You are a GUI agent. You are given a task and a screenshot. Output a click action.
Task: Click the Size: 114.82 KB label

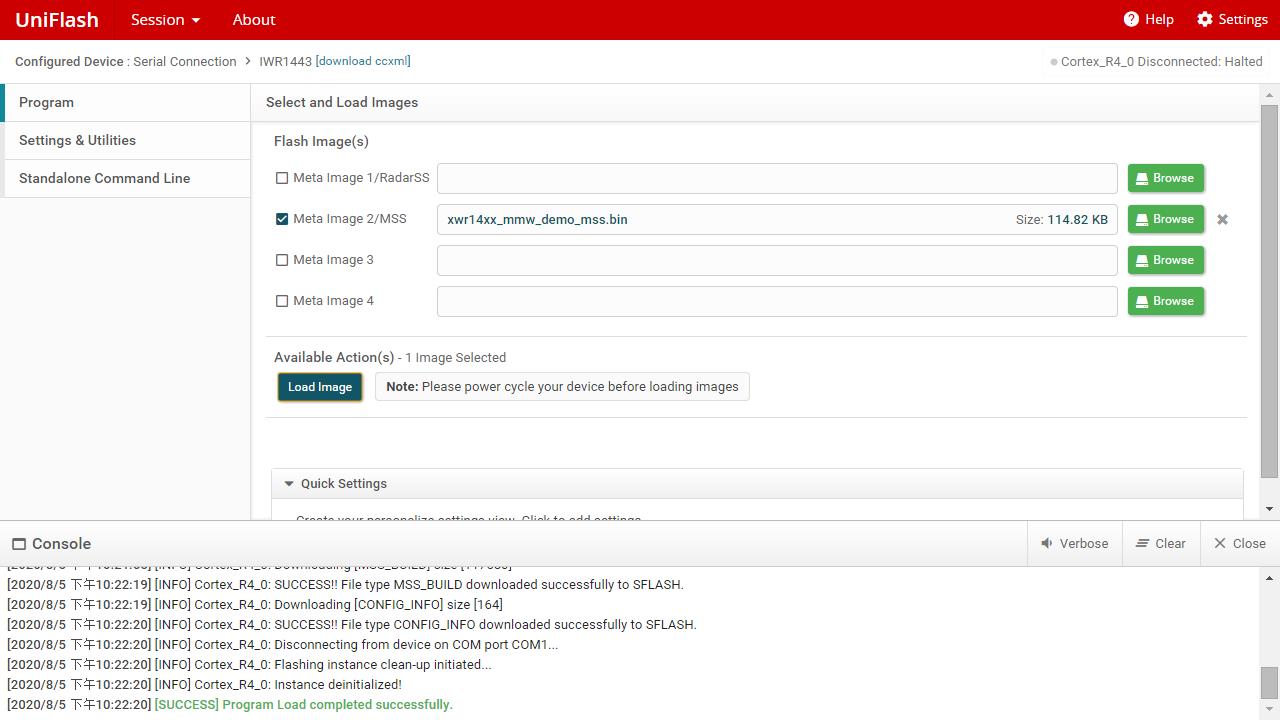[x=1062, y=219]
